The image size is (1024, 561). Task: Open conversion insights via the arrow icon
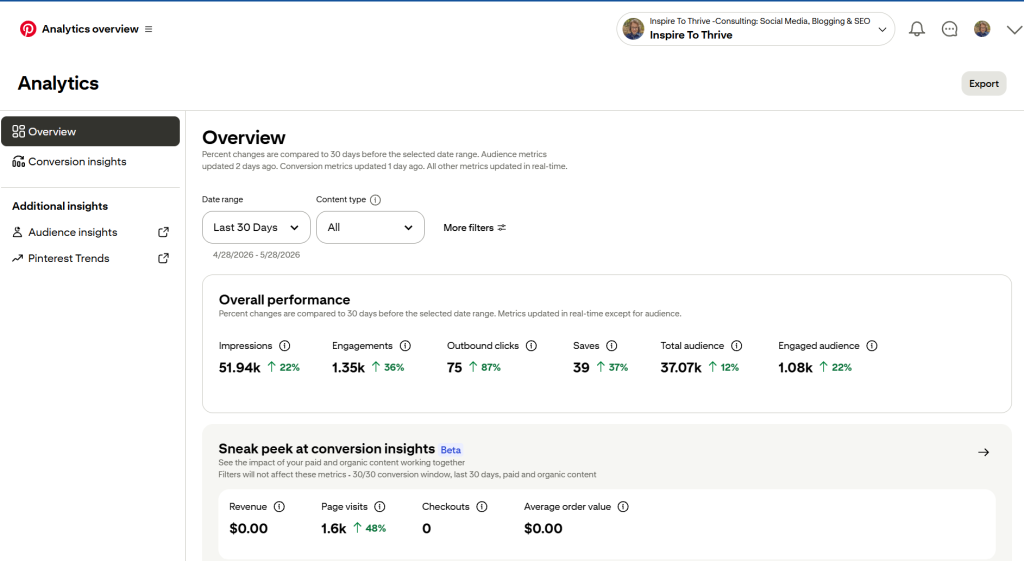click(984, 452)
